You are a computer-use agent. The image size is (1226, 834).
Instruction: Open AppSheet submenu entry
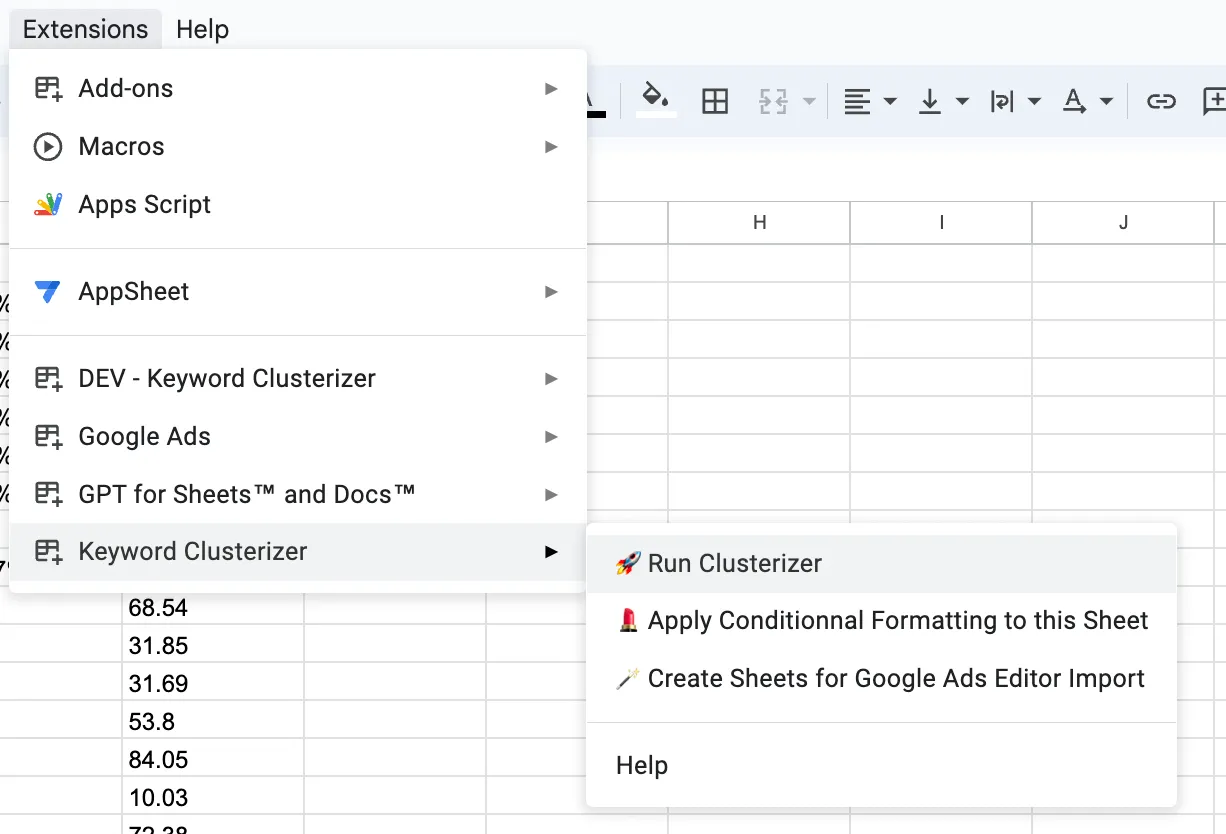coord(298,292)
